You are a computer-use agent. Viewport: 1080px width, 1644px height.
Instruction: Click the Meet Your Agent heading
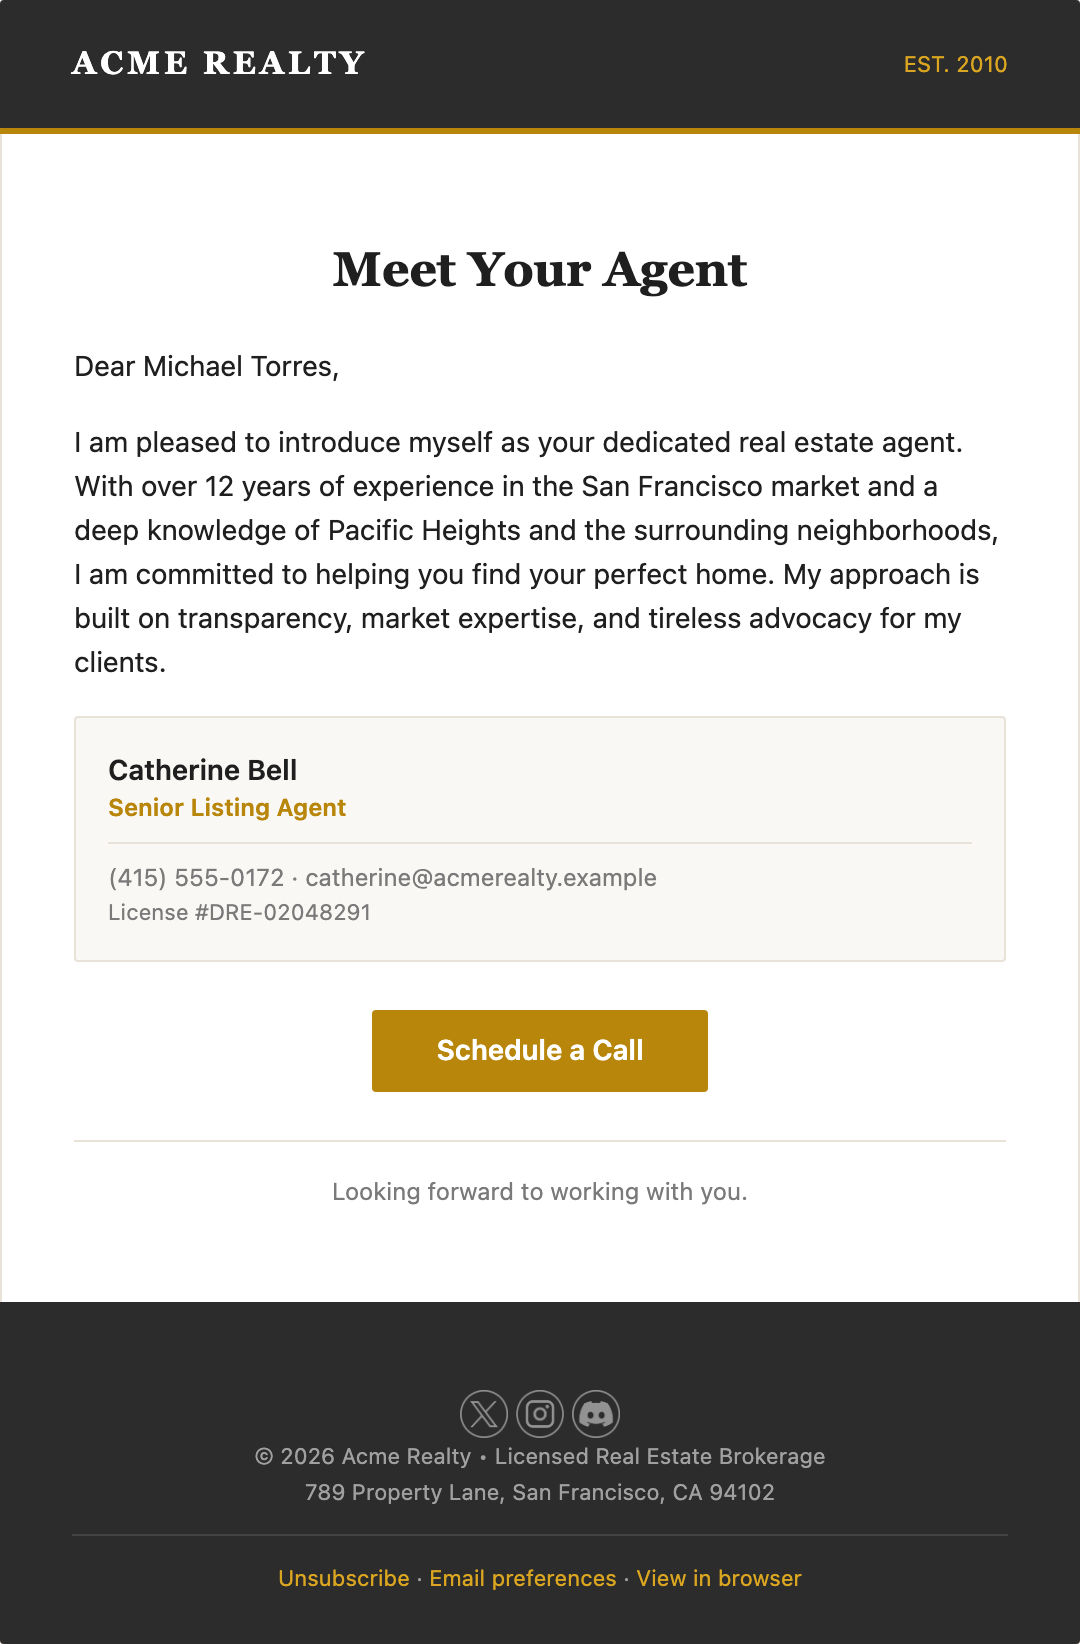pos(540,270)
